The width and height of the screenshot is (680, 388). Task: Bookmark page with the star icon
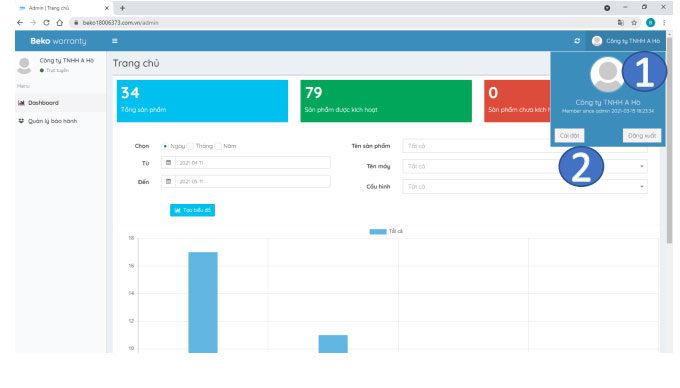(x=634, y=23)
